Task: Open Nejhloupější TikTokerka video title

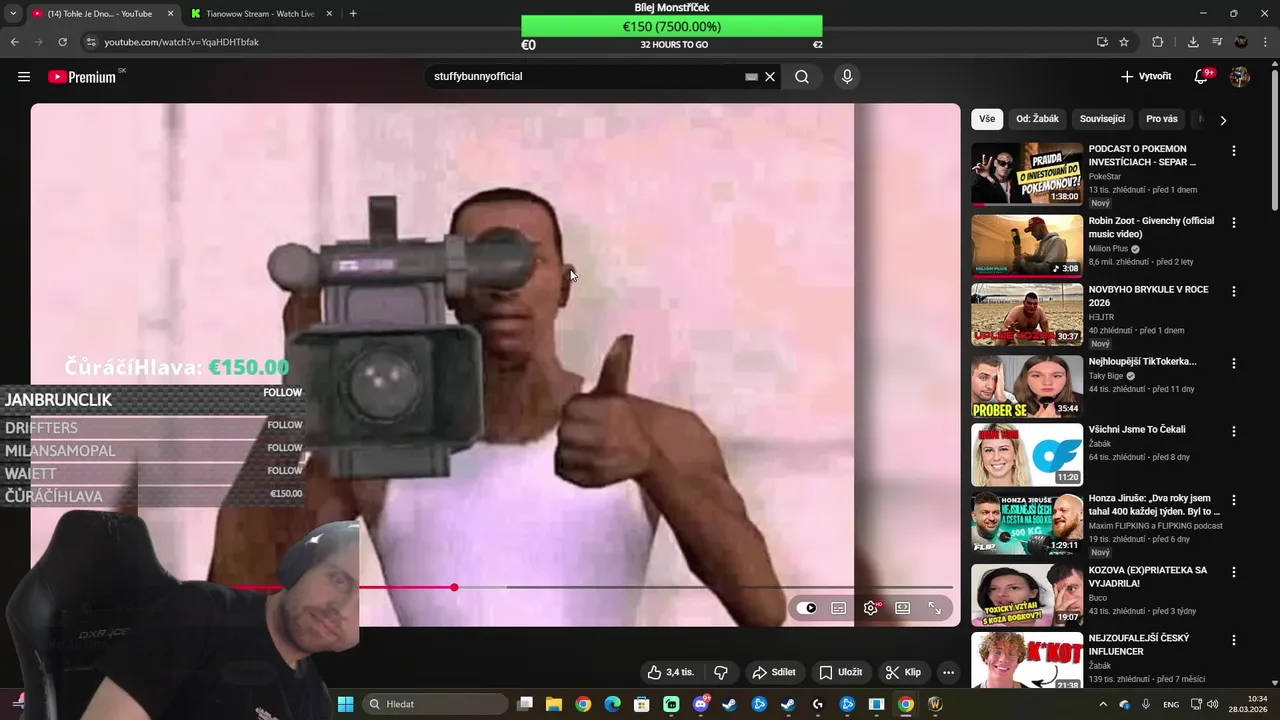Action: 1142,361
